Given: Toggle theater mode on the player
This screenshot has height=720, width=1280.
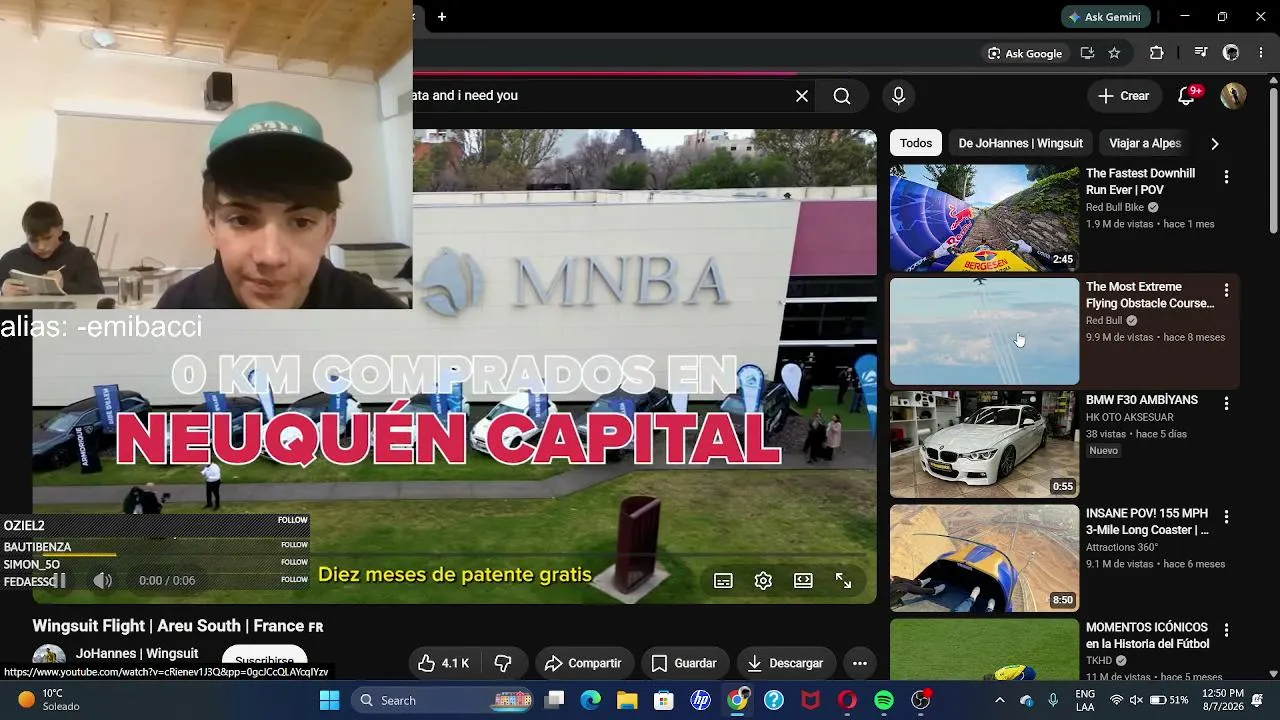Looking at the screenshot, I should coord(803,581).
